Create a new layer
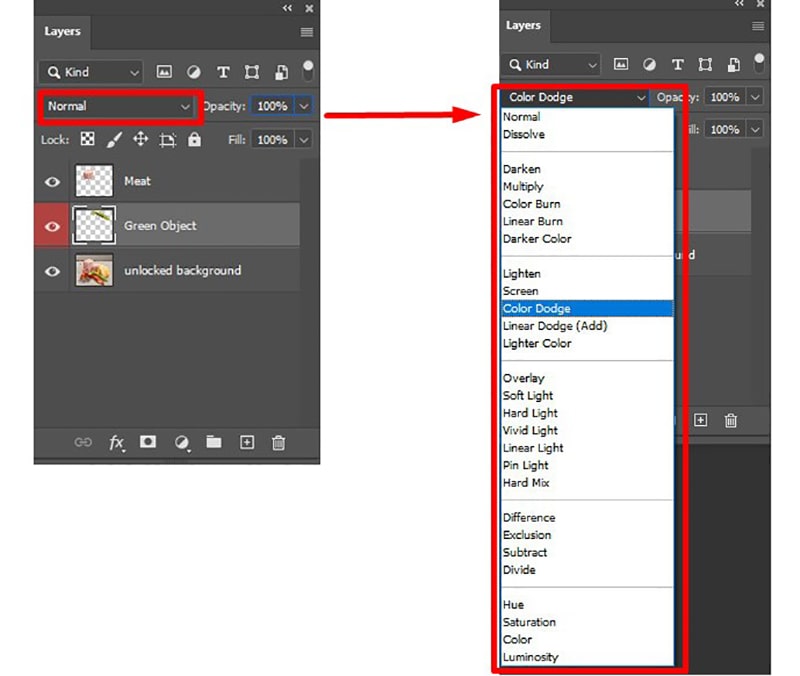This screenshot has height=676, width=800. point(246,442)
